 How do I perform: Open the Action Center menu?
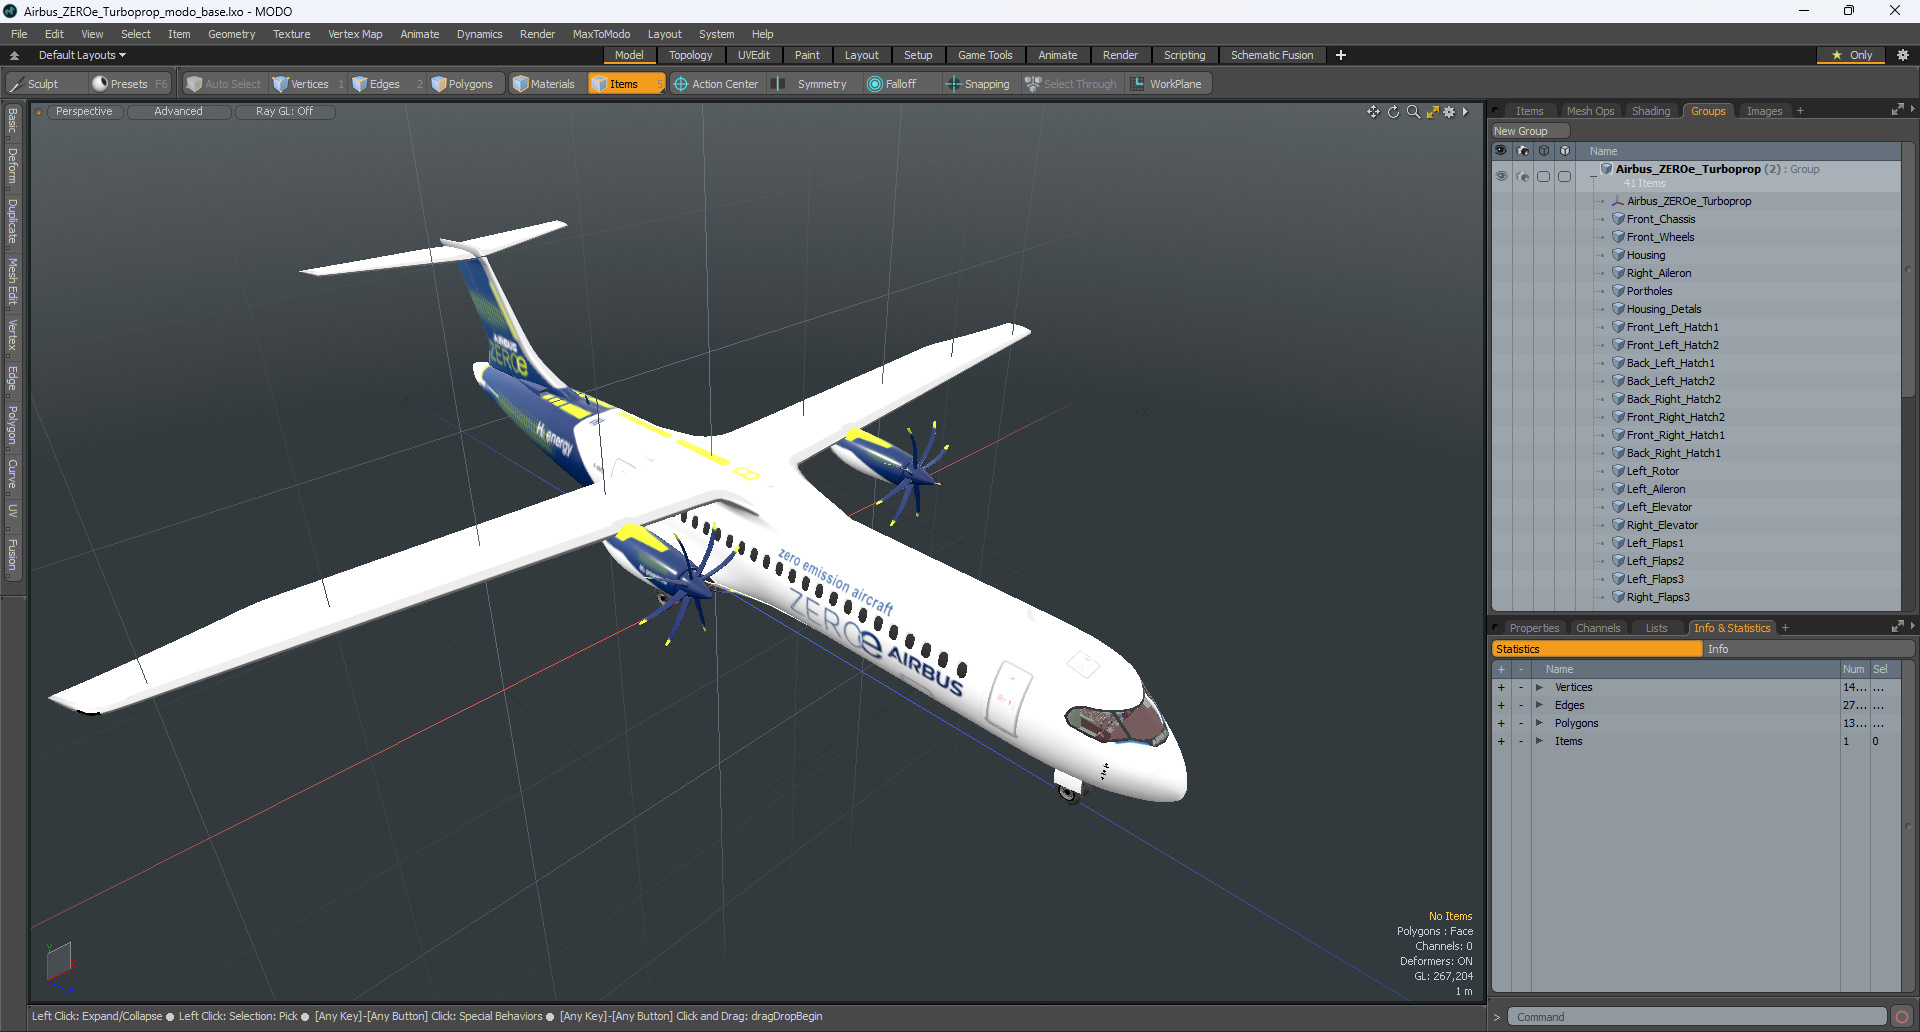[716, 84]
